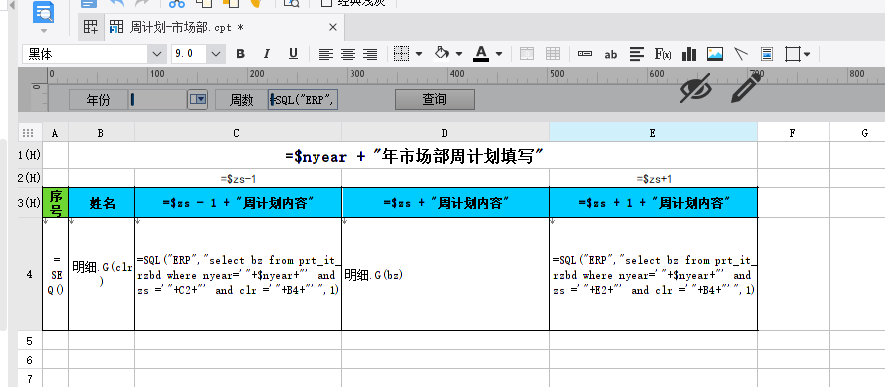Edit the parameter pane with pencil icon
The image size is (885, 387).
746,88
